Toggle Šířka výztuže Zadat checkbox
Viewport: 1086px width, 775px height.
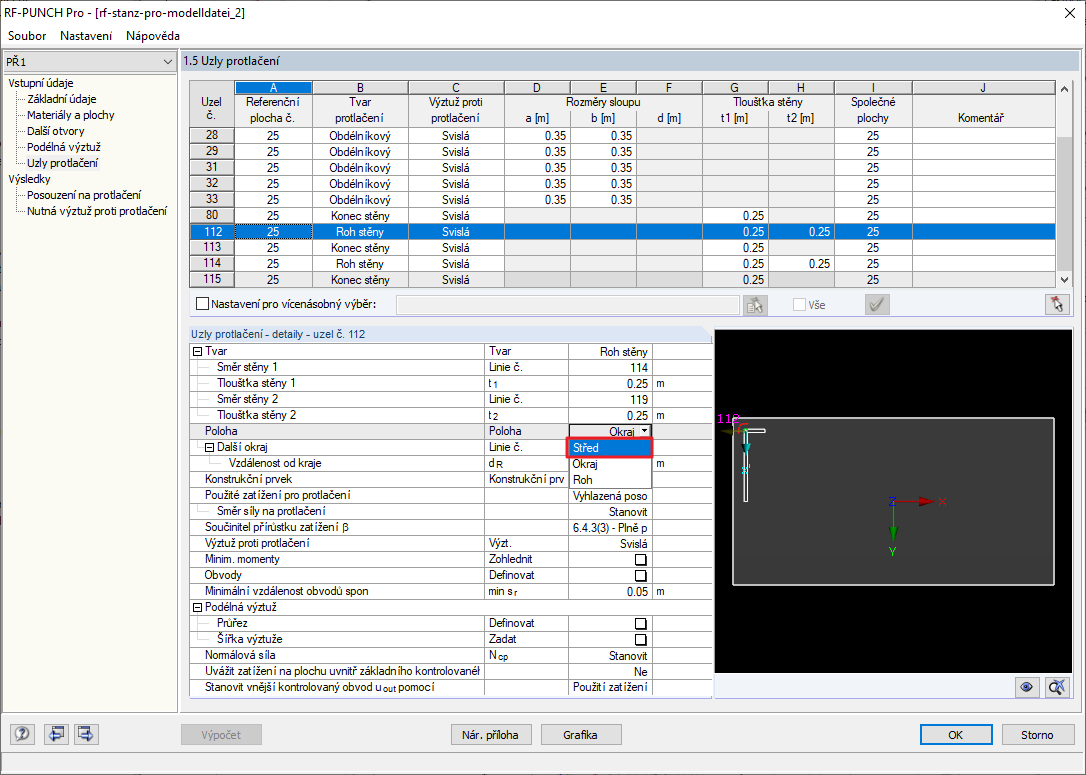(x=641, y=639)
